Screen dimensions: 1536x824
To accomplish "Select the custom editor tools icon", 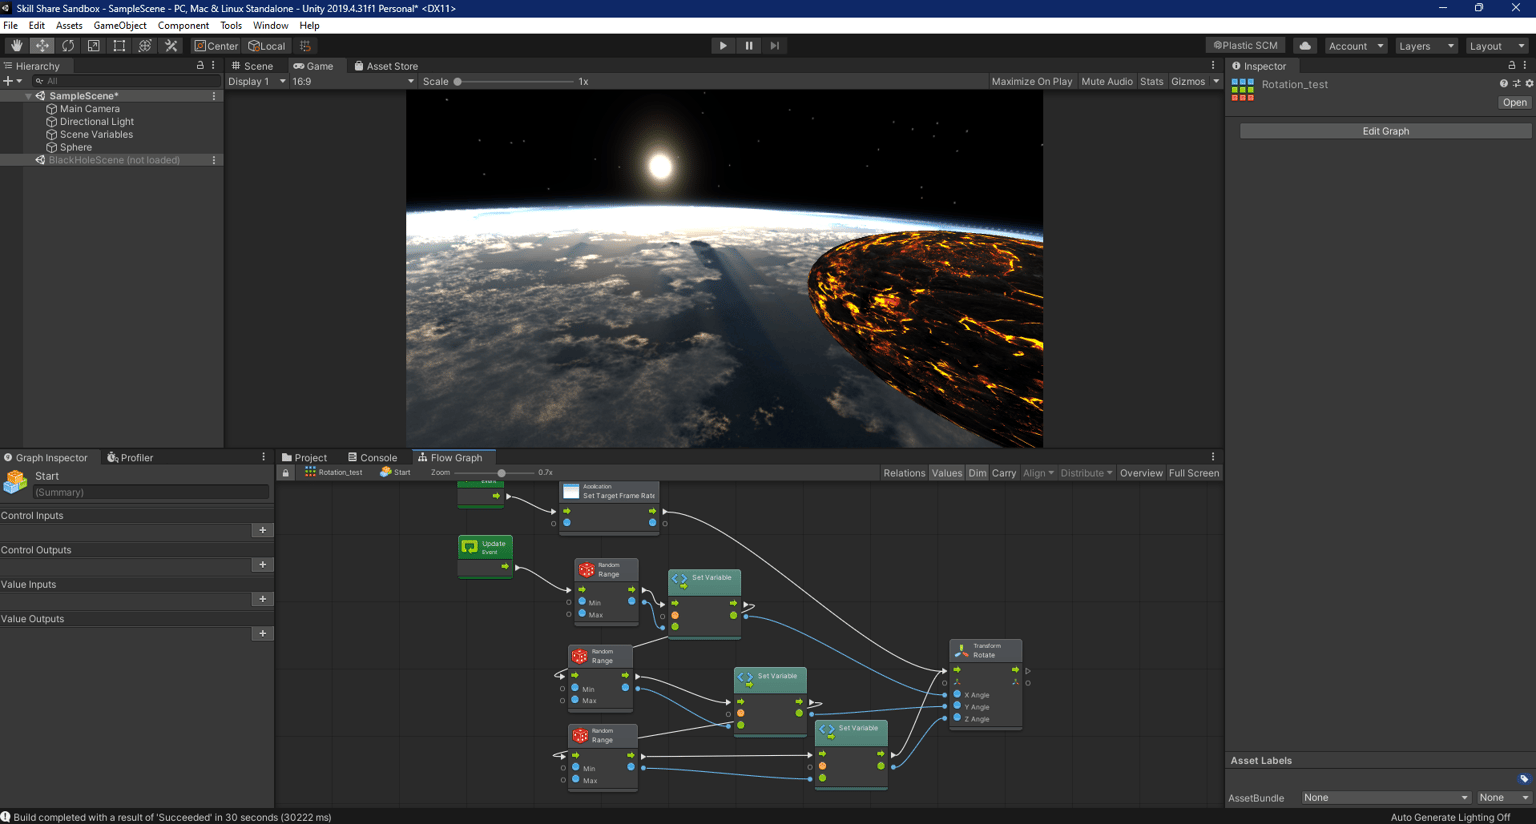I will tap(171, 46).
